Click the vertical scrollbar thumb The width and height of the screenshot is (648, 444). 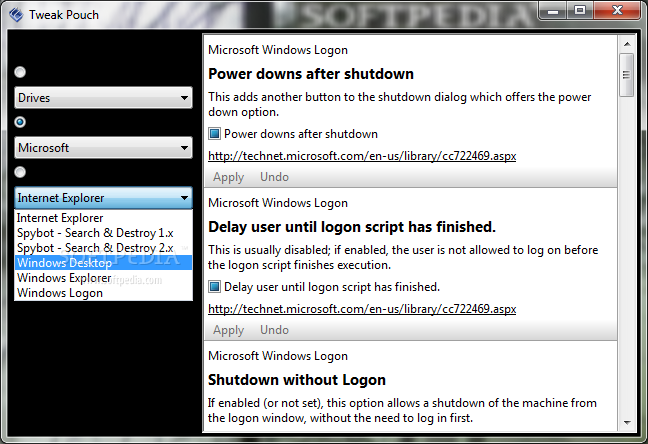[627, 75]
